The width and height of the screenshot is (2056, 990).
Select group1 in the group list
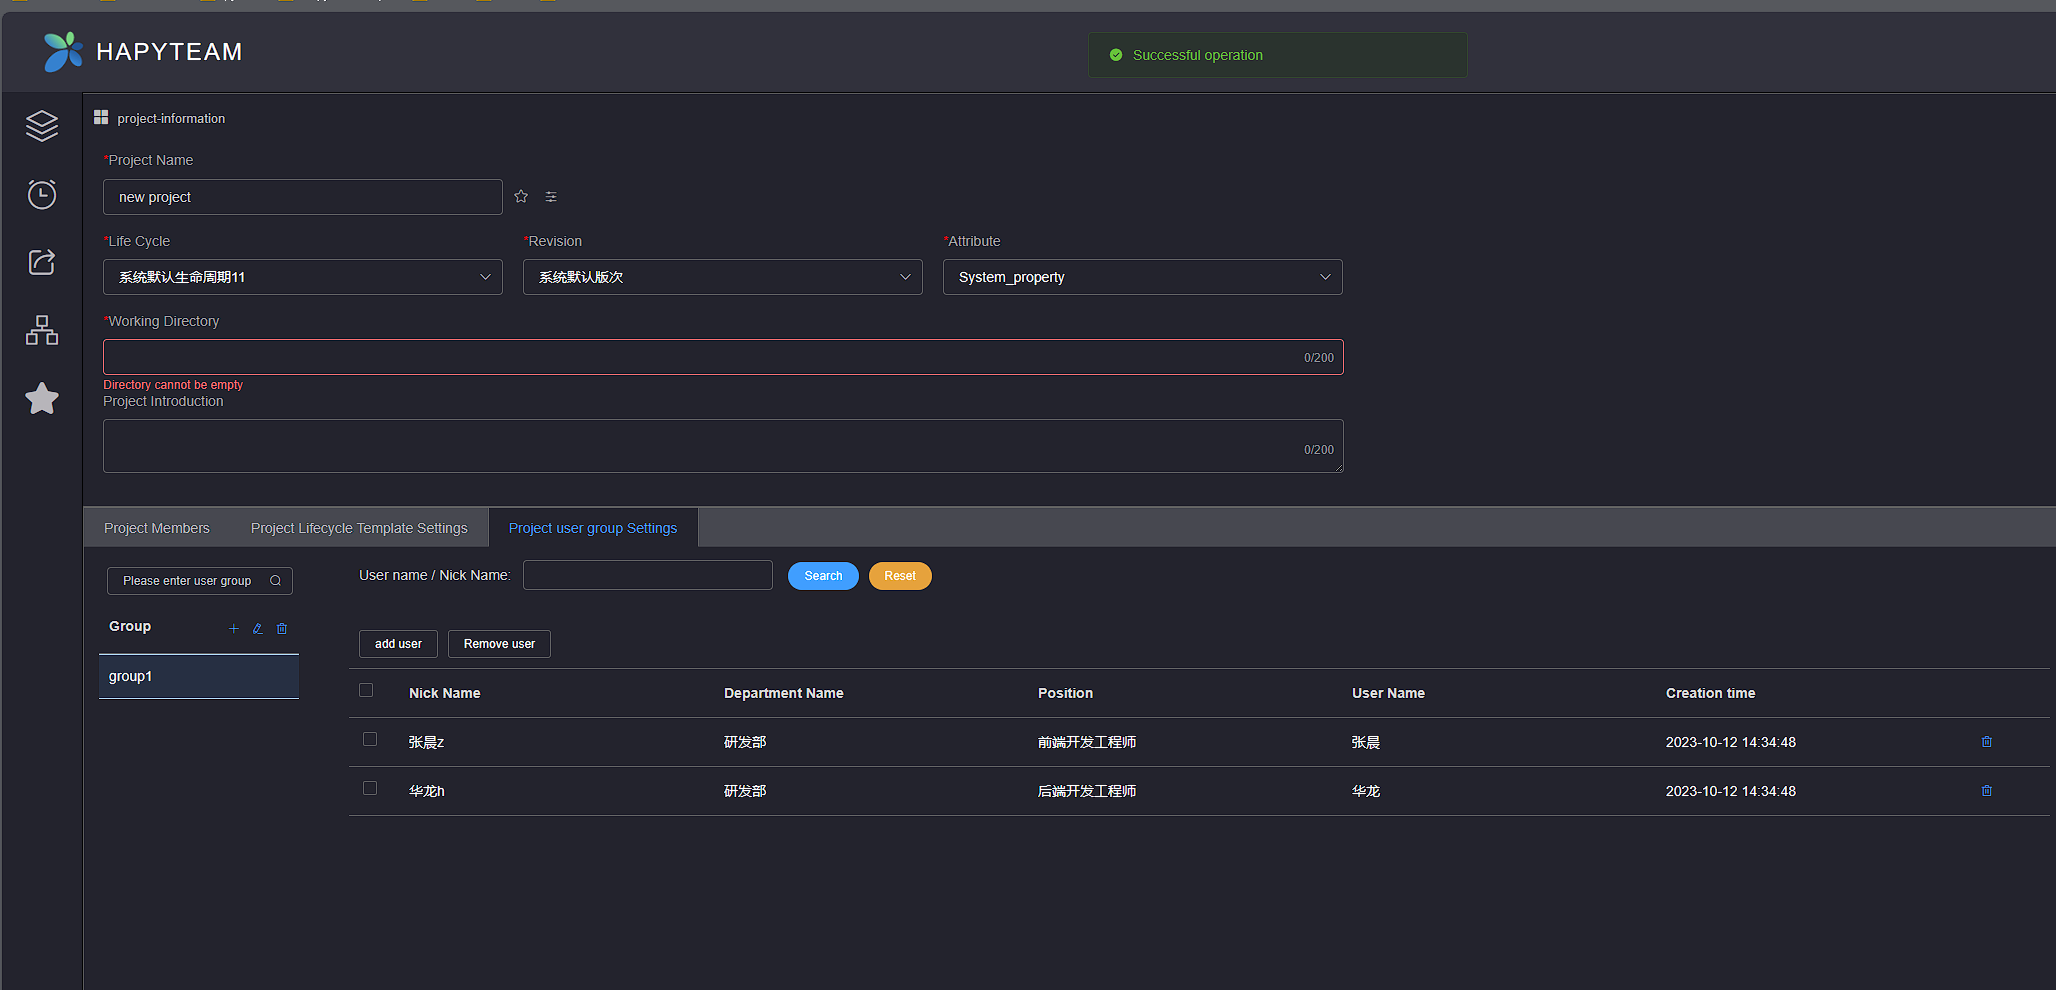coord(199,677)
